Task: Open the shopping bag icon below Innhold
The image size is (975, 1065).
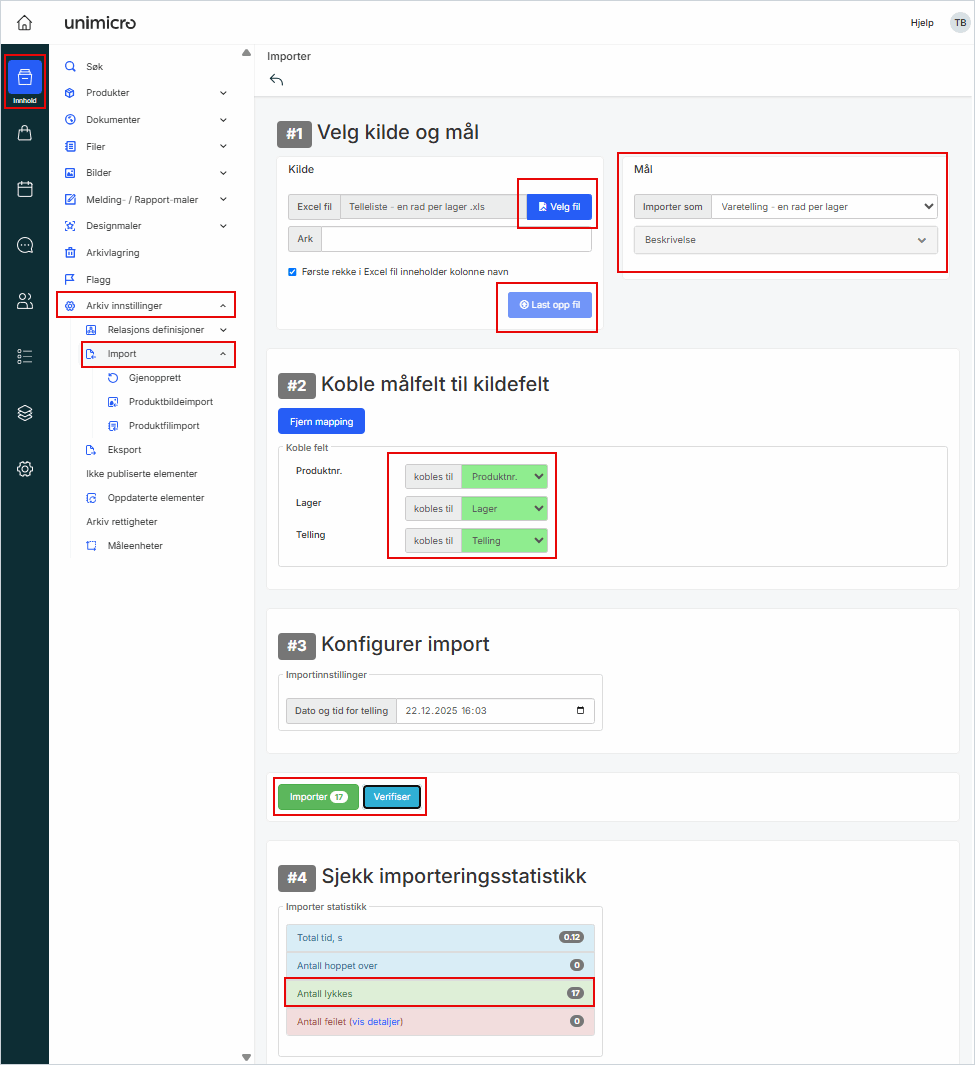Action: click(x=24, y=133)
